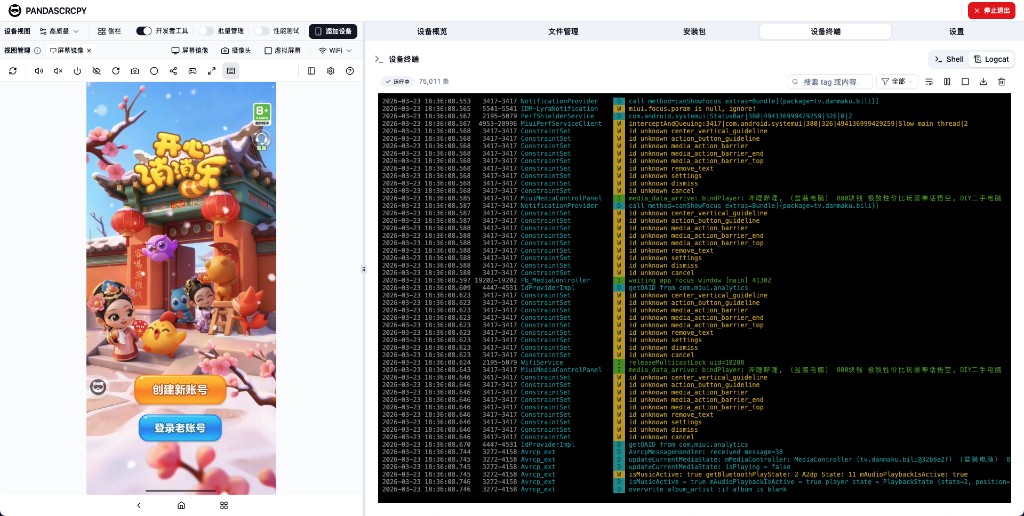Take a screenshot with the camera icon
This screenshot has width=1024, height=516.
coord(135,71)
